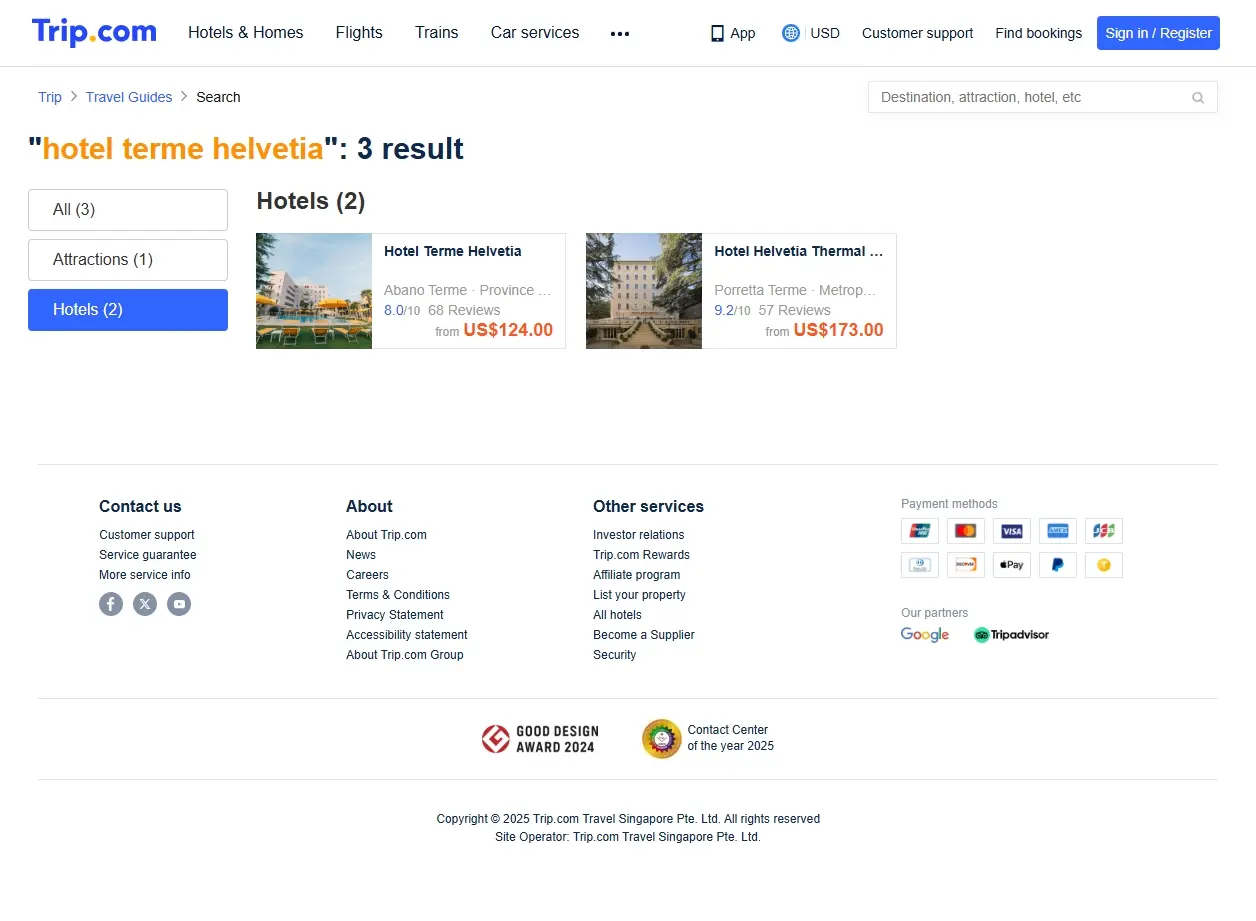
Task: Open the Become a Supplier link
Action: tap(644, 635)
